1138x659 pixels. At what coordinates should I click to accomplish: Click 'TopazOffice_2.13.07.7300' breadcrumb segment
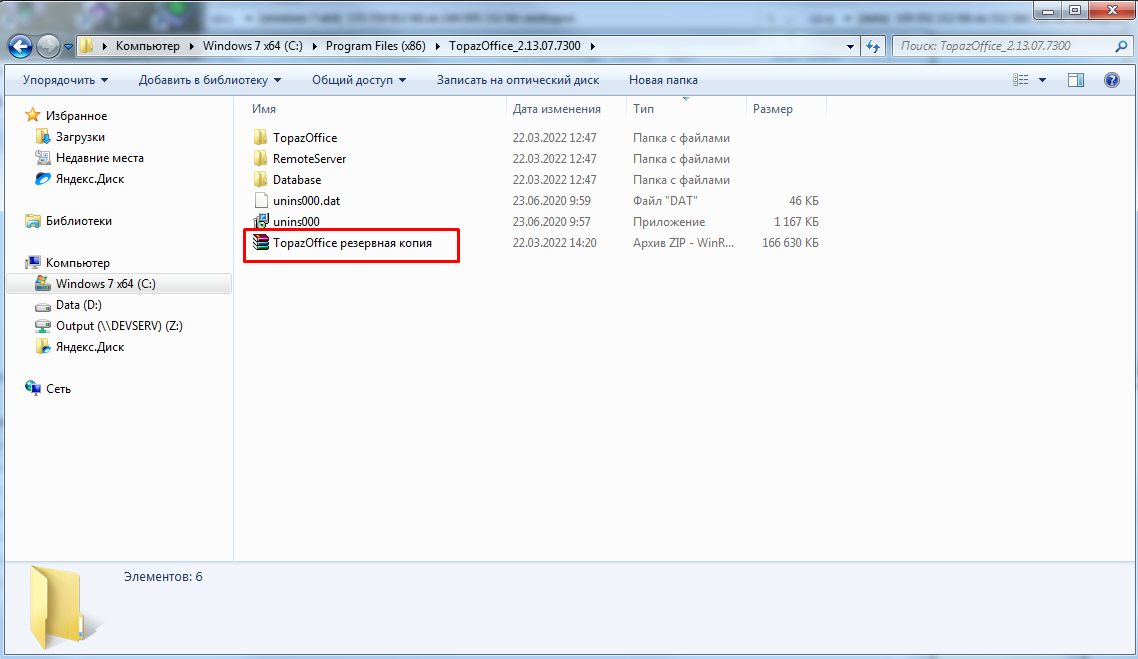coord(515,46)
